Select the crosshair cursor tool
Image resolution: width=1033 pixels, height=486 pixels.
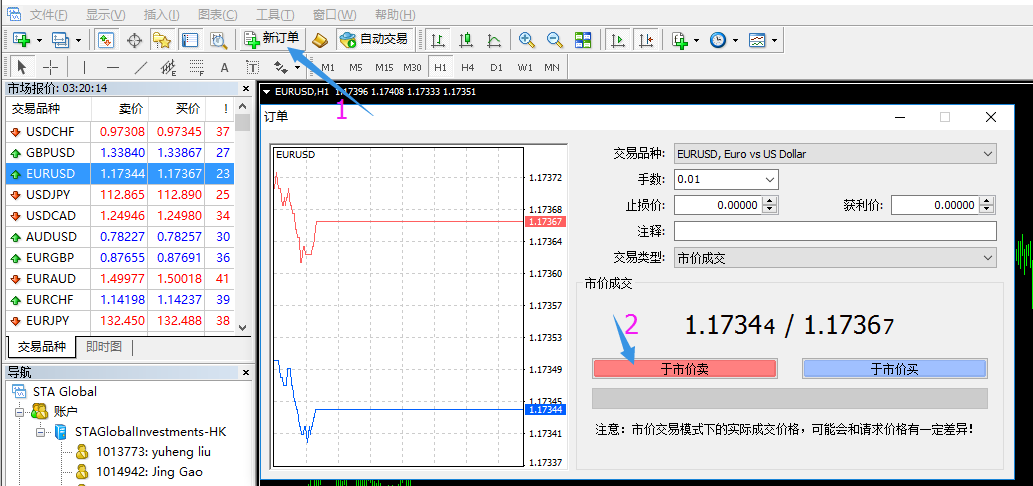point(51,67)
